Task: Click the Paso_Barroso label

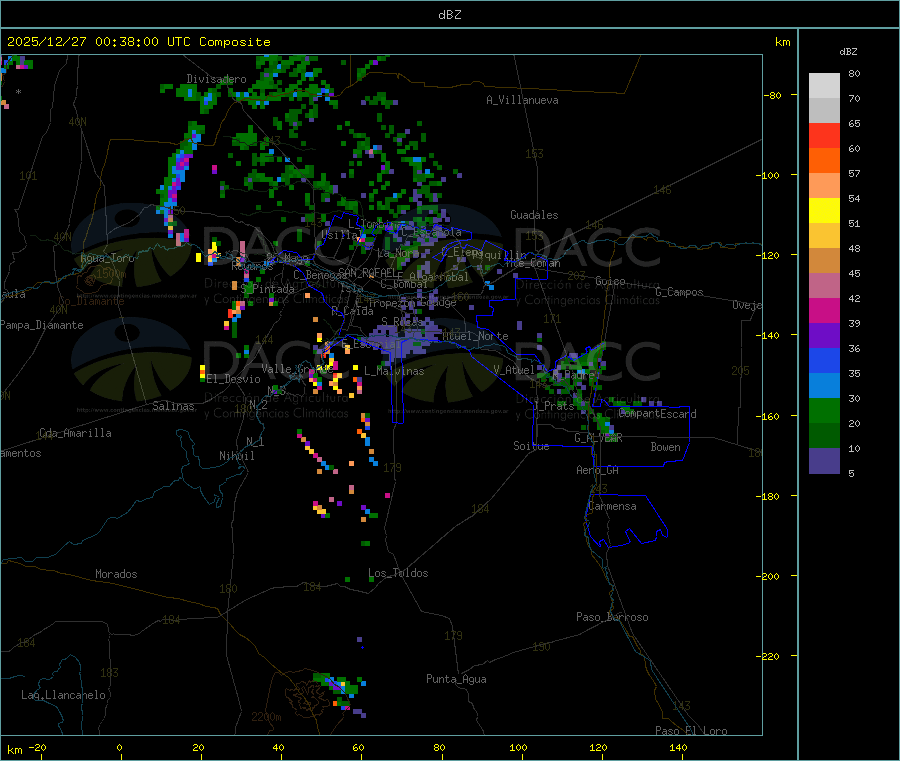Action: point(612,617)
